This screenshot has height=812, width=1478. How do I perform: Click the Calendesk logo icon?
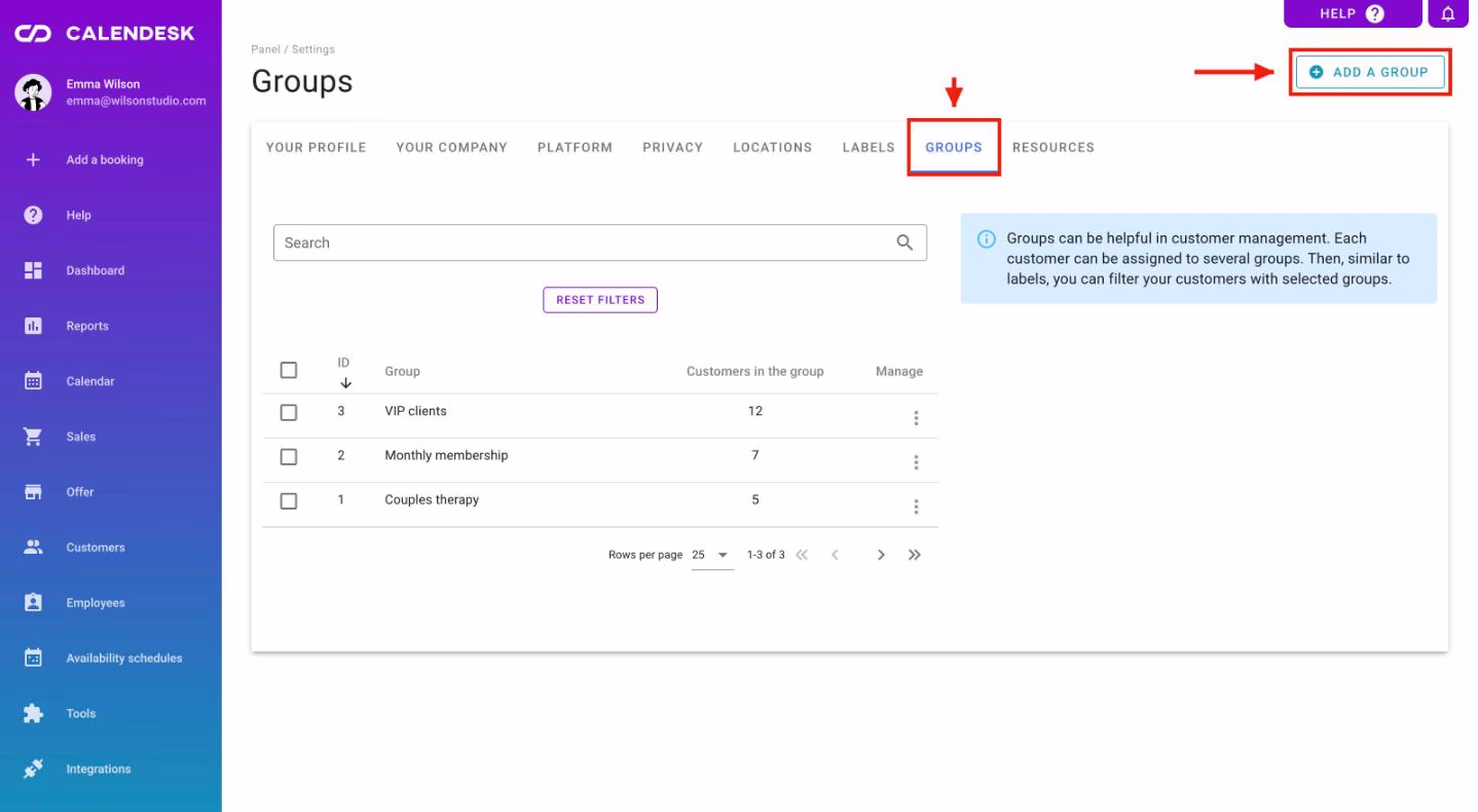coord(33,34)
